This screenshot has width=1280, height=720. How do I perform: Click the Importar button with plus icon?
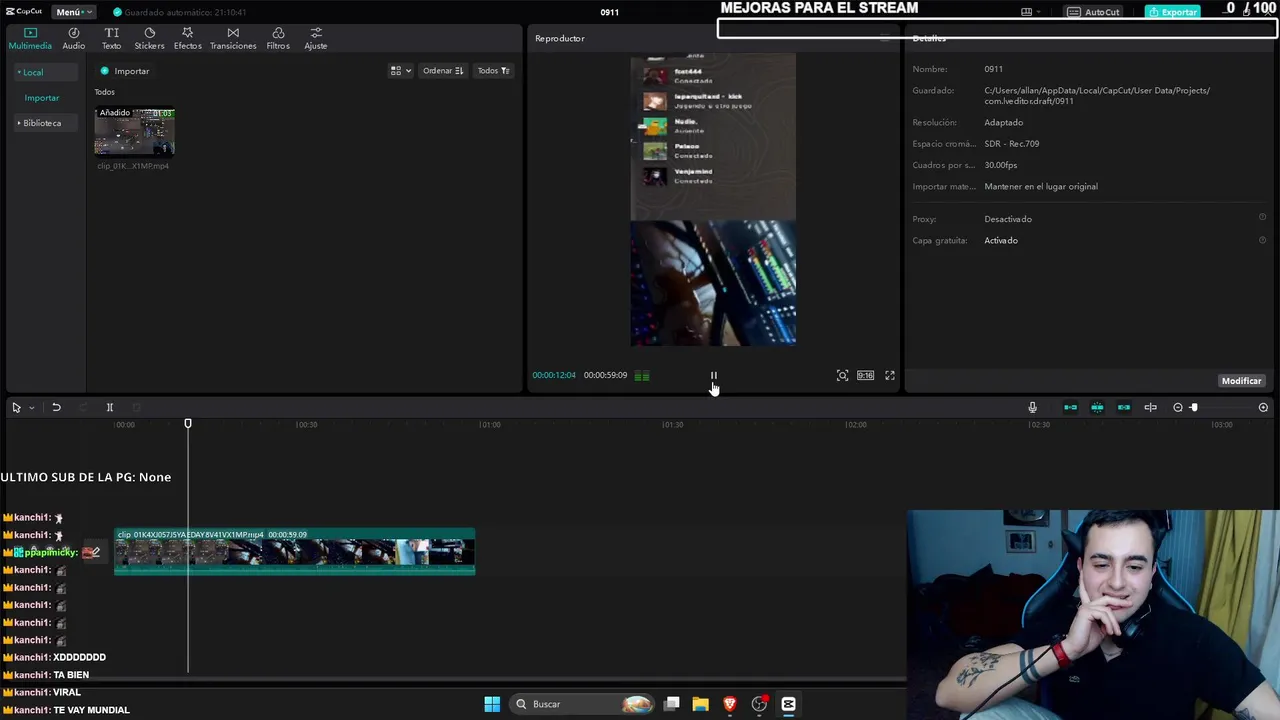click(125, 71)
